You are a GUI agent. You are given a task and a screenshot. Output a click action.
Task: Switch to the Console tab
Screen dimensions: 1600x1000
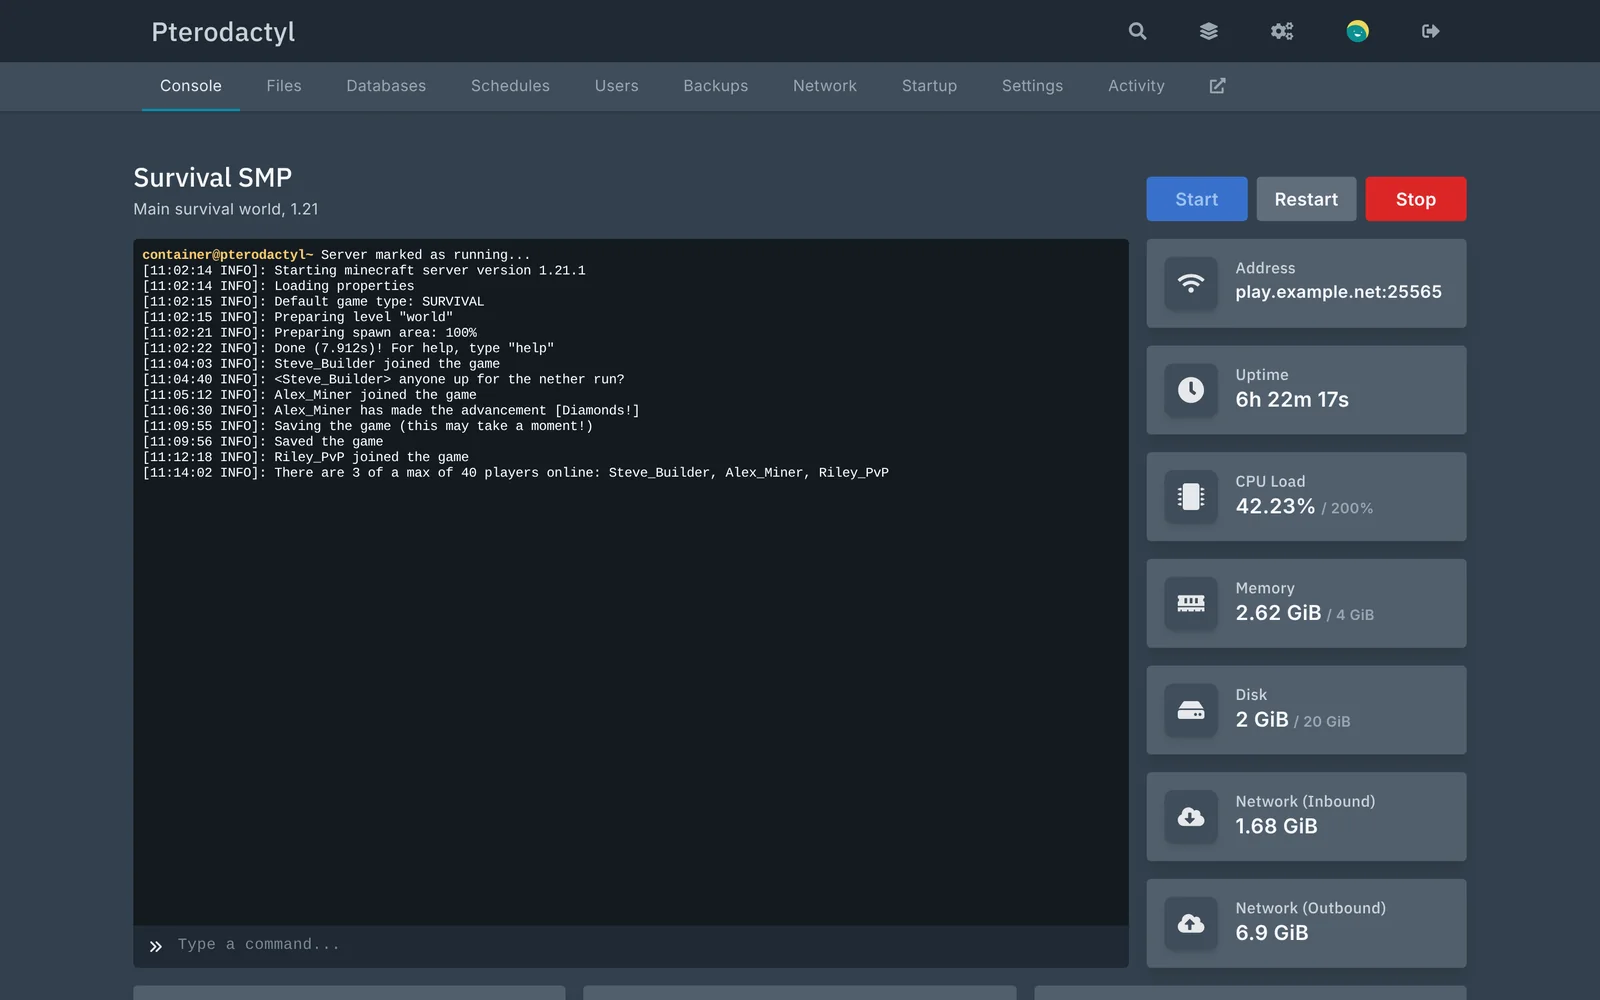(191, 86)
